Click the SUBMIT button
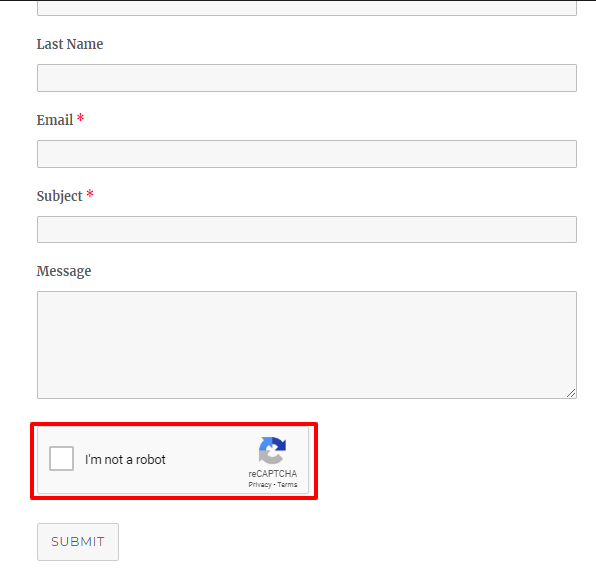The image size is (596, 576). (x=78, y=542)
